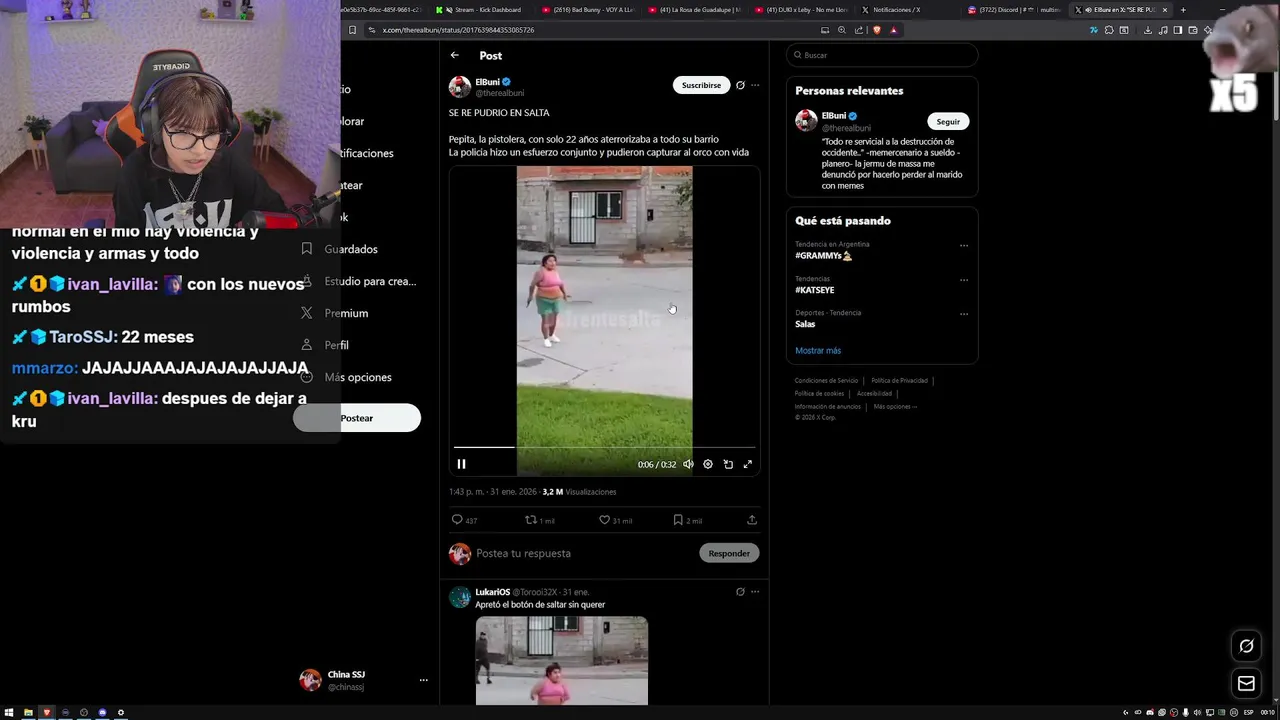
Task: Open the floating Grok button
Action: click(x=1246, y=646)
